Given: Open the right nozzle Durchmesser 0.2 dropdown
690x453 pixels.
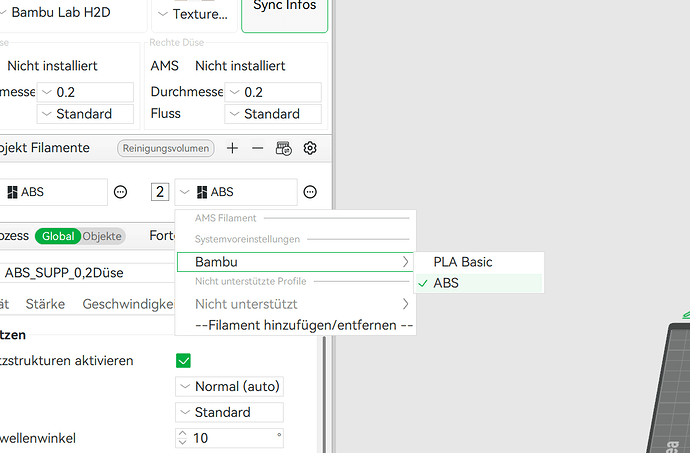Looking at the screenshot, I should click(273, 92).
